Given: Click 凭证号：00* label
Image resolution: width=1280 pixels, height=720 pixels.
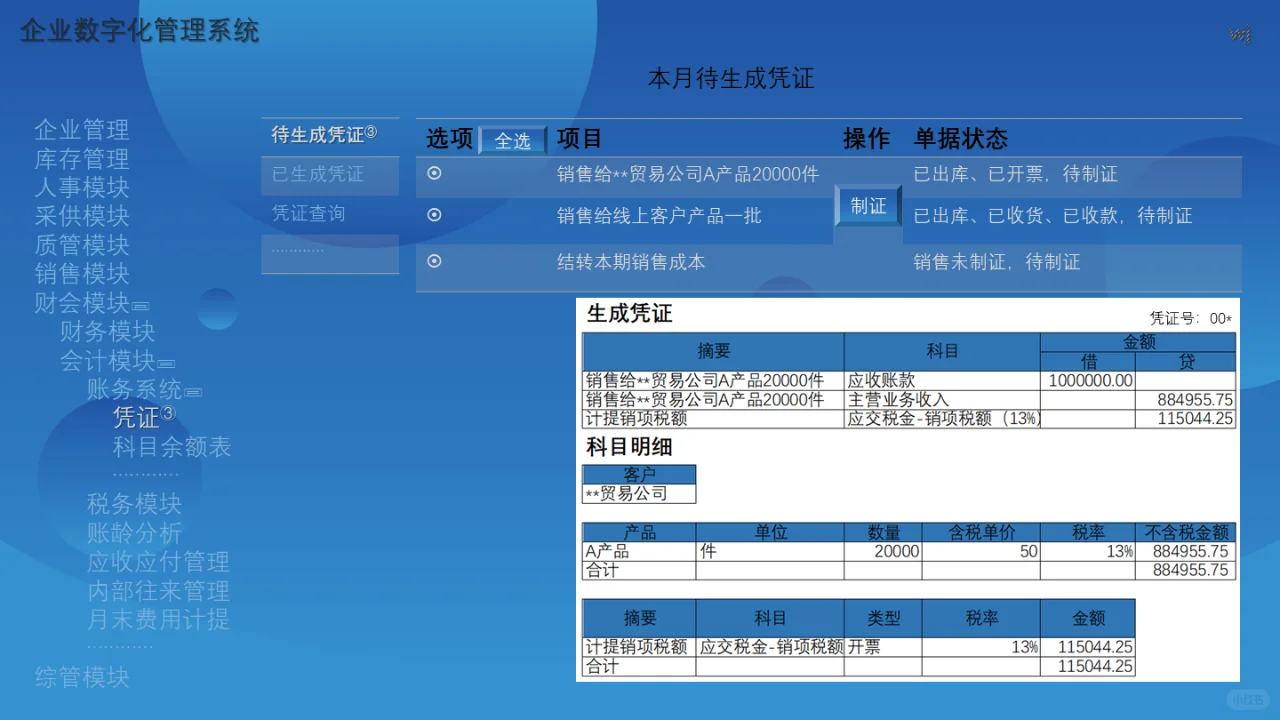Looking at the screenshot, I should tap(1191, 319).
